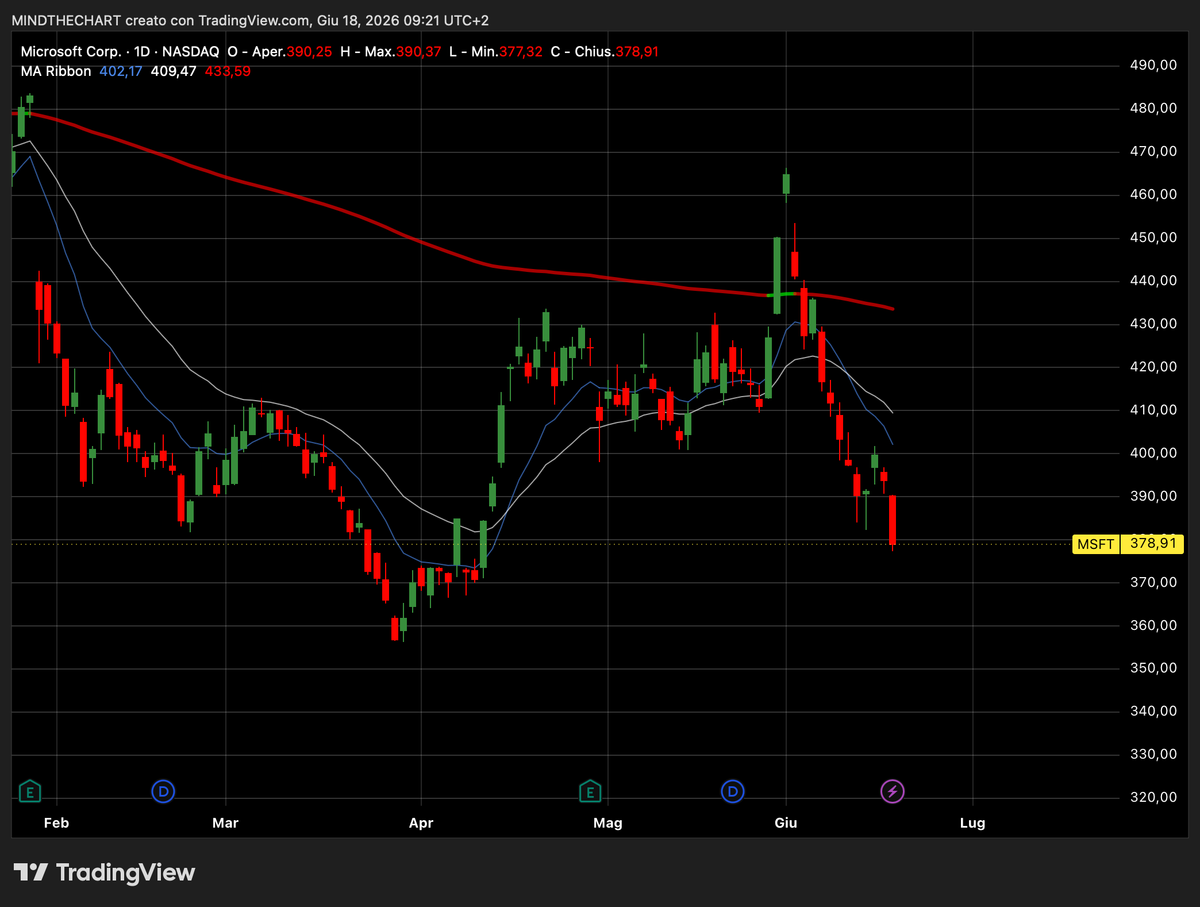The height and width of the screenshot is (907, 1200).
Task: Click the 330,00 price axis label
Action: [x=1152, y=754]
